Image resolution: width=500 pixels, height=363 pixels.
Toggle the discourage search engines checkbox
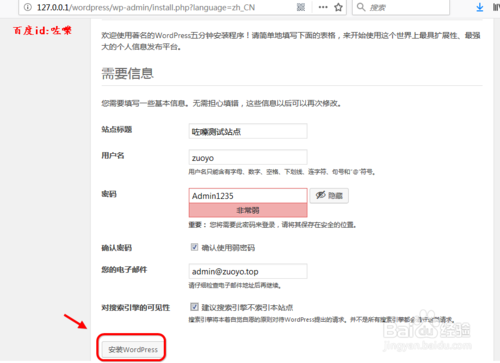click(194, 307)
